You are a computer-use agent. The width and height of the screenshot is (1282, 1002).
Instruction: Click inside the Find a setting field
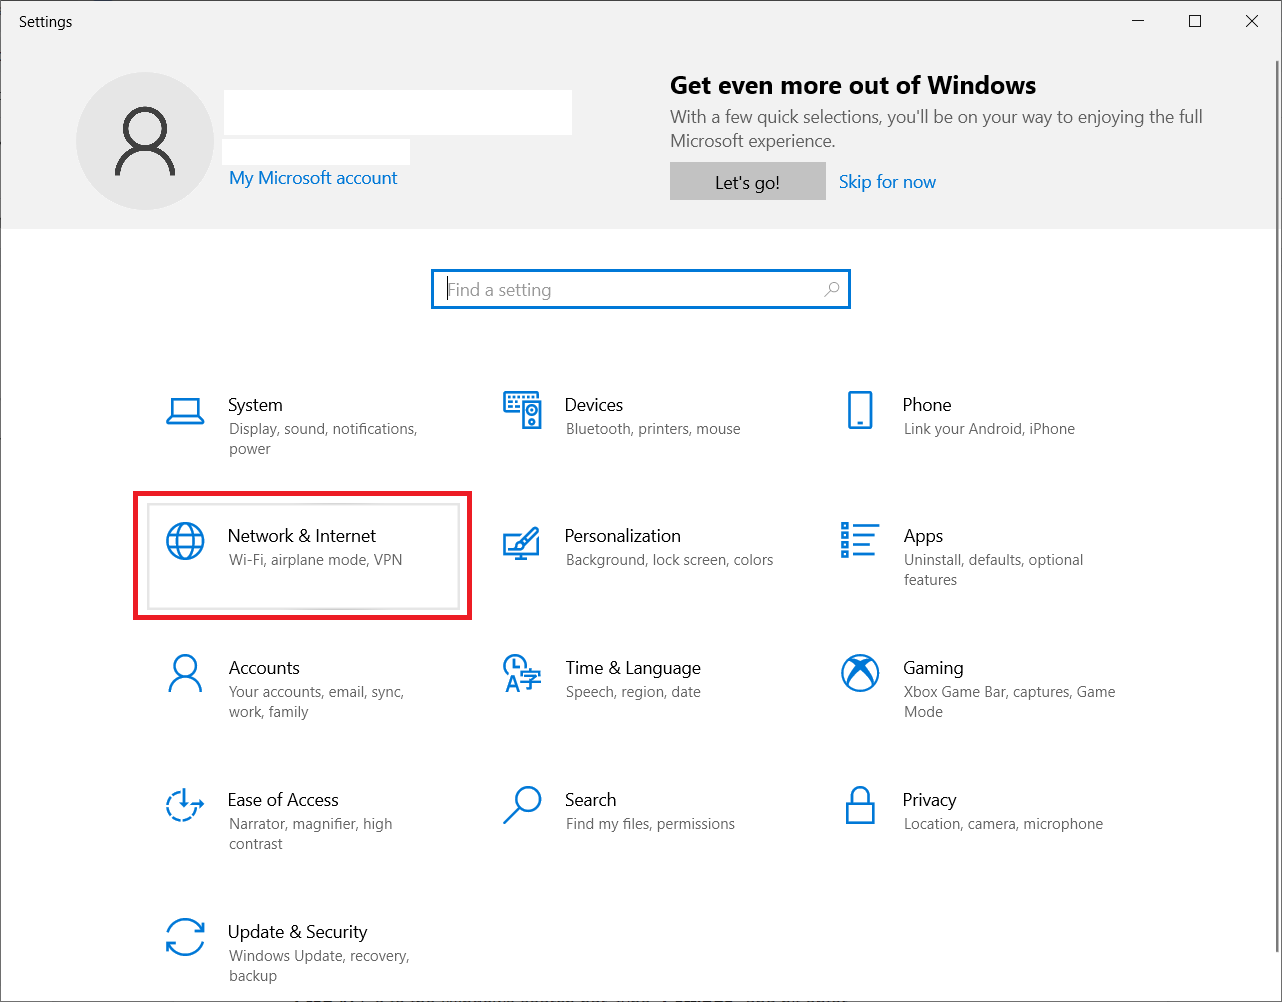tap(641, 289)
